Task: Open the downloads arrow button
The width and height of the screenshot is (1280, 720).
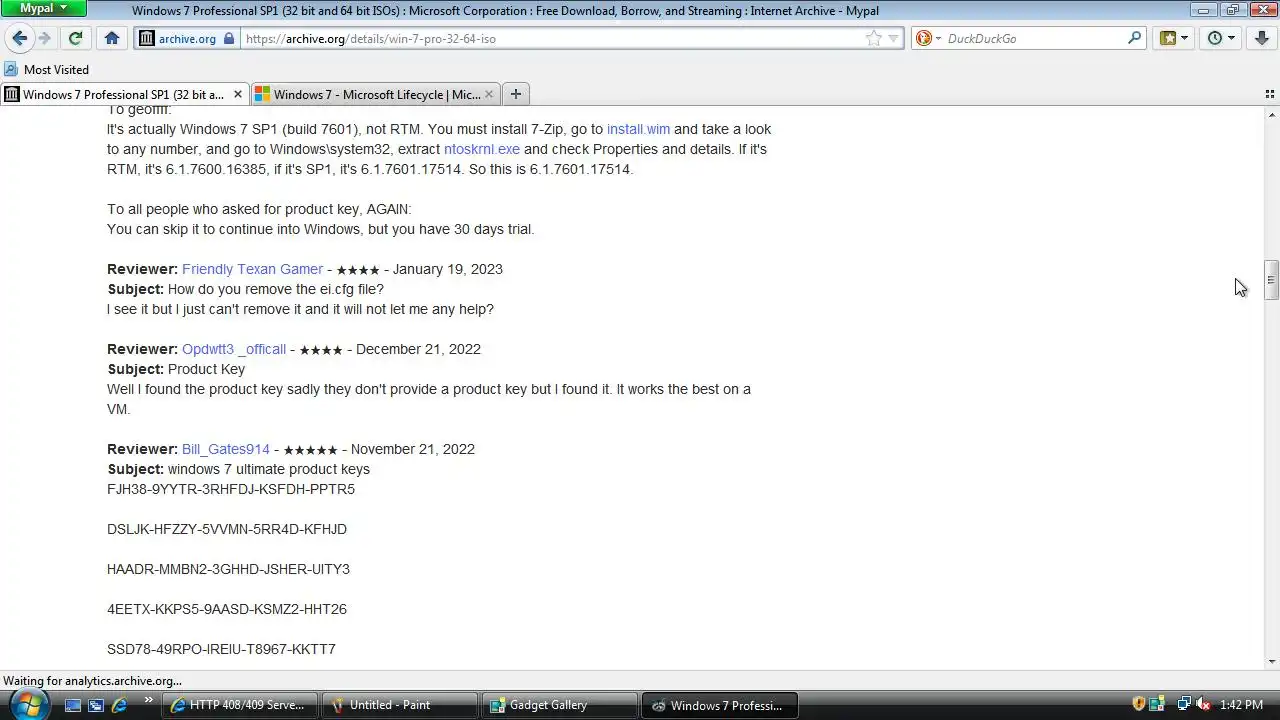Action: [1262, 38]
